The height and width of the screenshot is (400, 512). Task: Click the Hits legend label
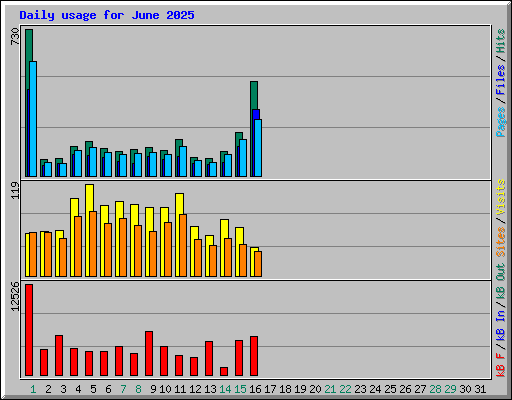[x=501, y=41]
